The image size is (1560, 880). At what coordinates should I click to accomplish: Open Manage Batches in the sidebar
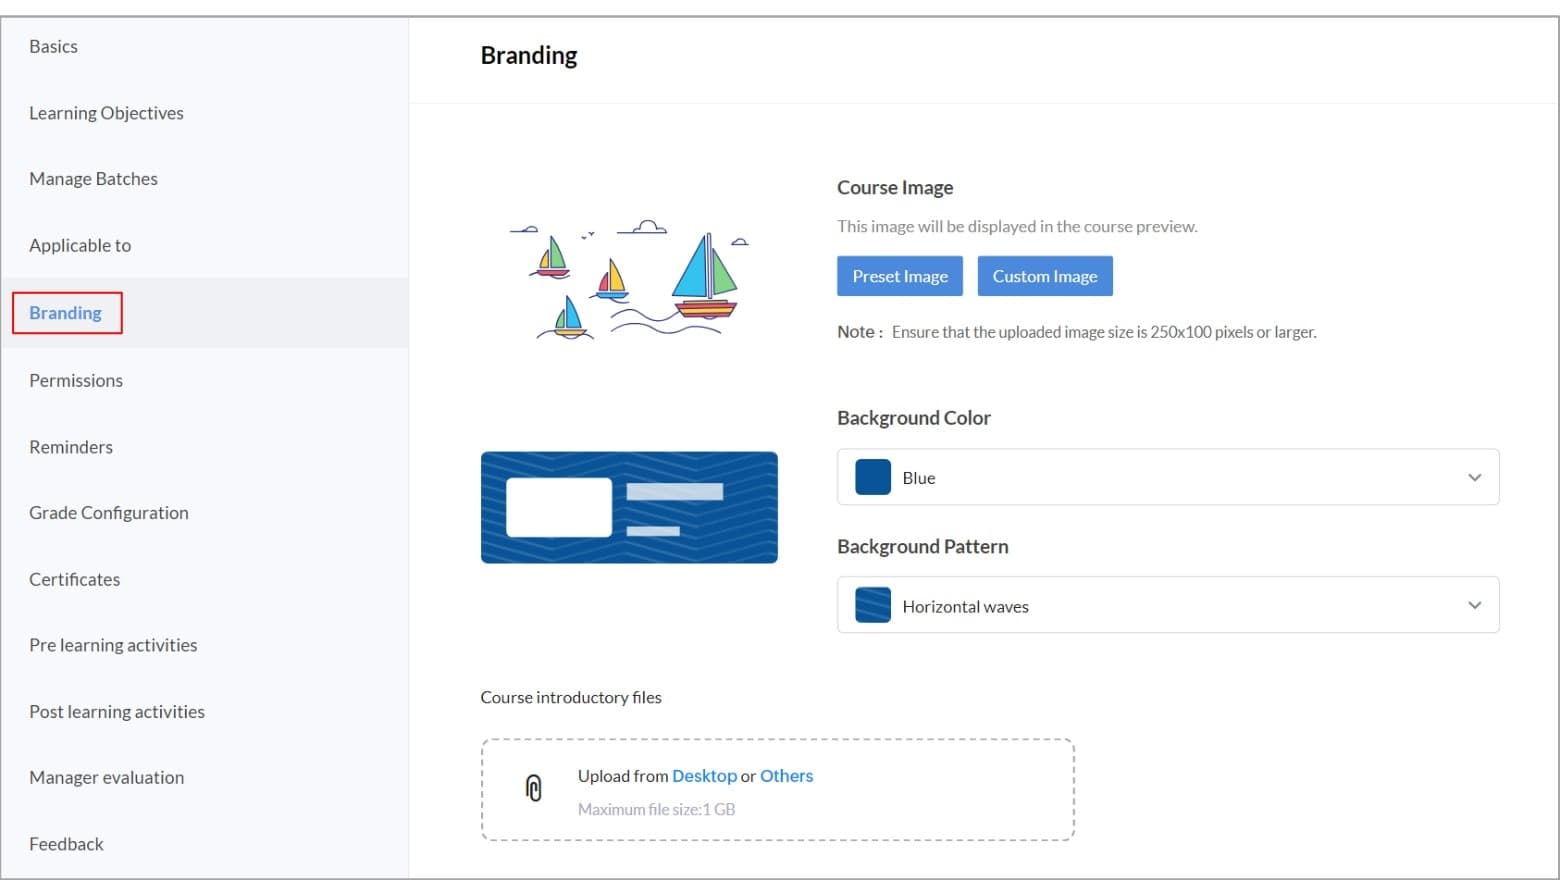[x=93, y=179]
